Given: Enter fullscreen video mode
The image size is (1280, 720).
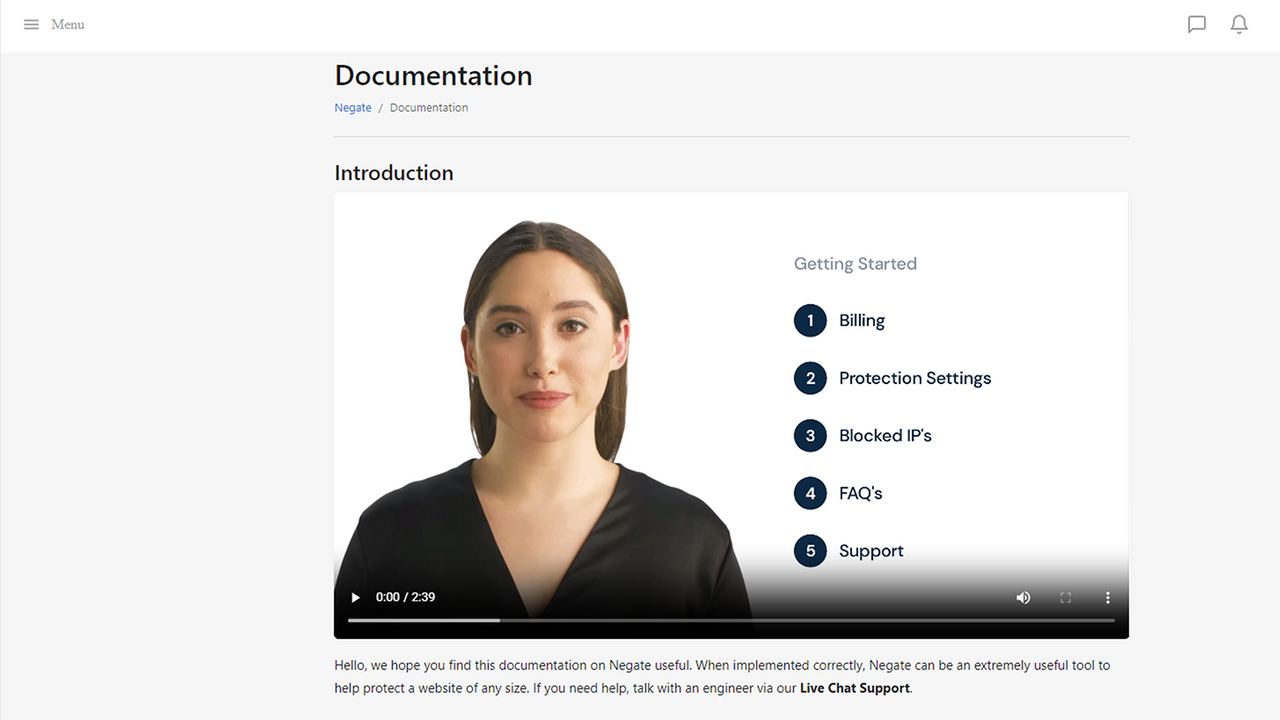Looking at the screenshot, I should [x=1066, y=598].
